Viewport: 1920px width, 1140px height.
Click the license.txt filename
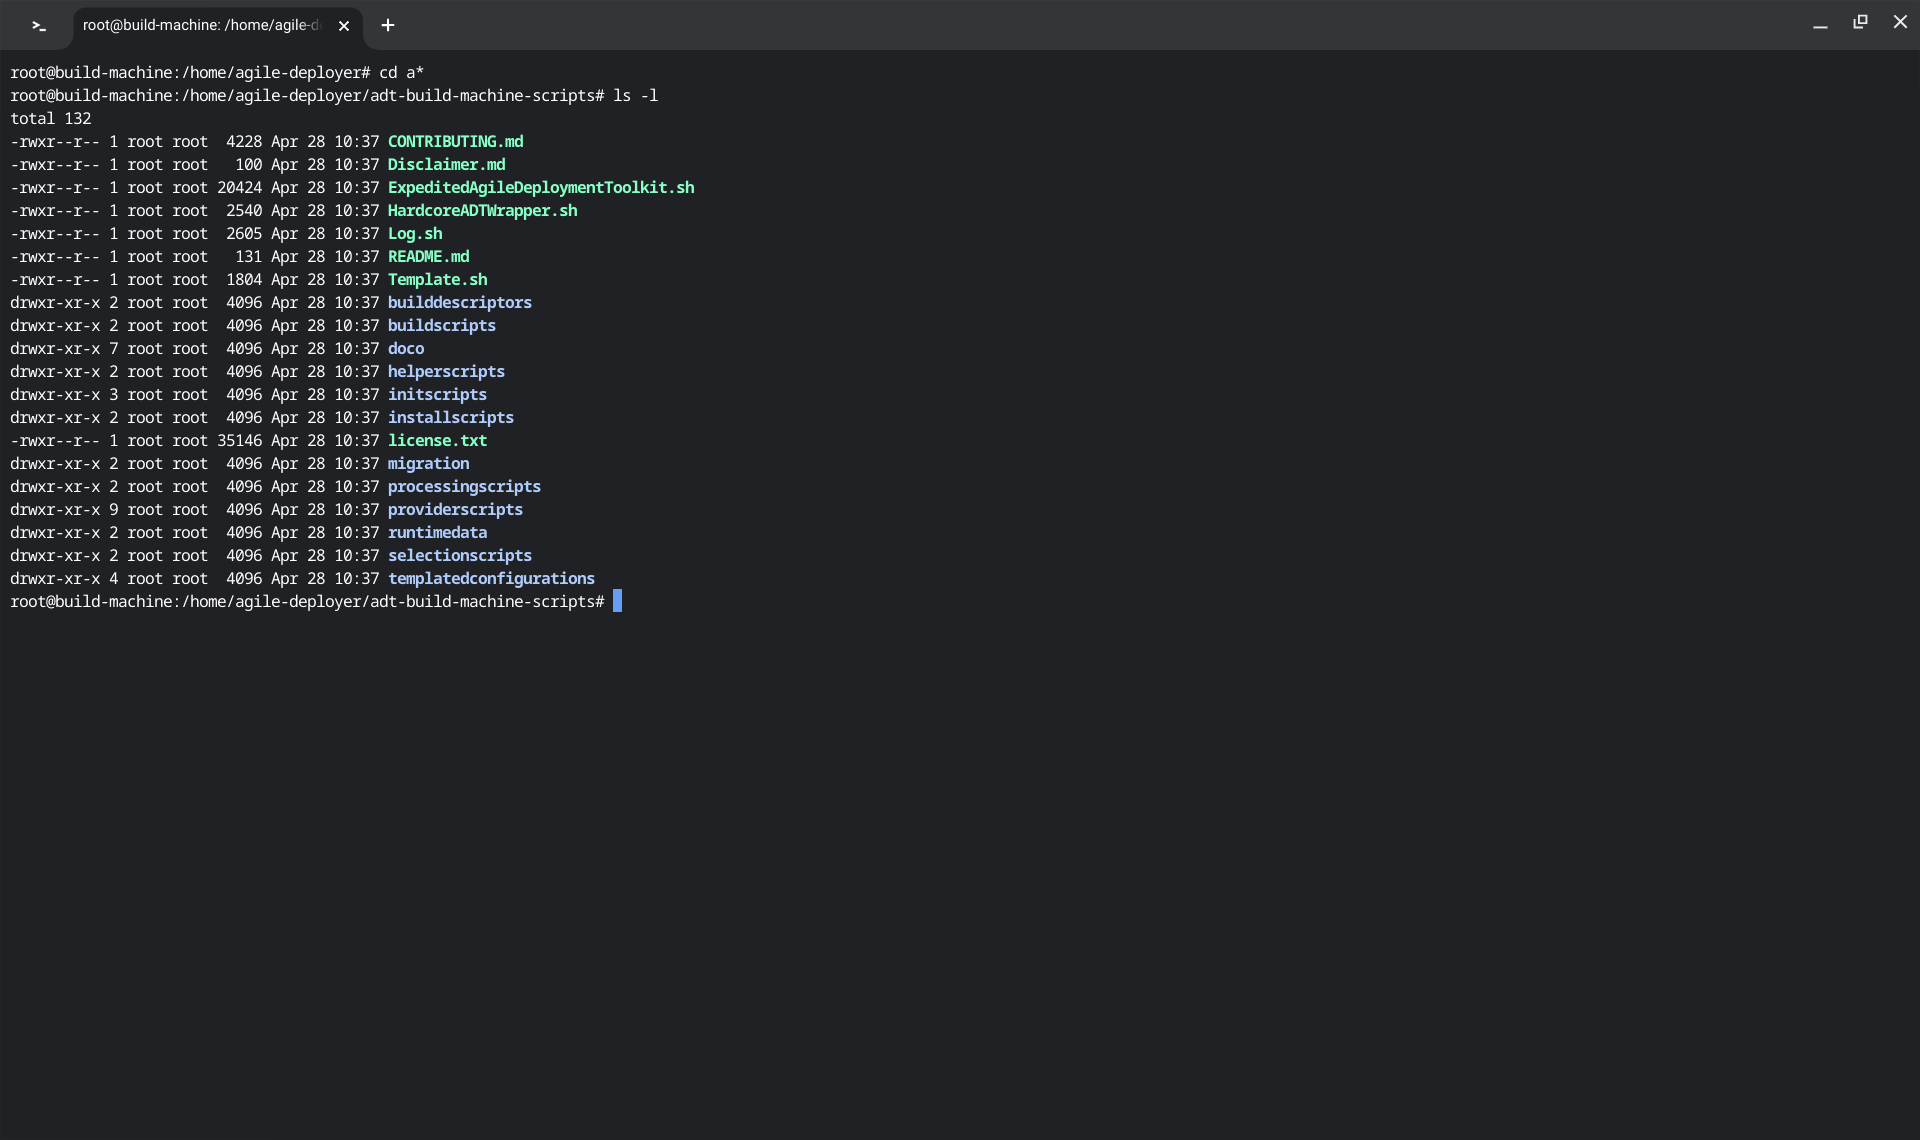click(437, 441)
